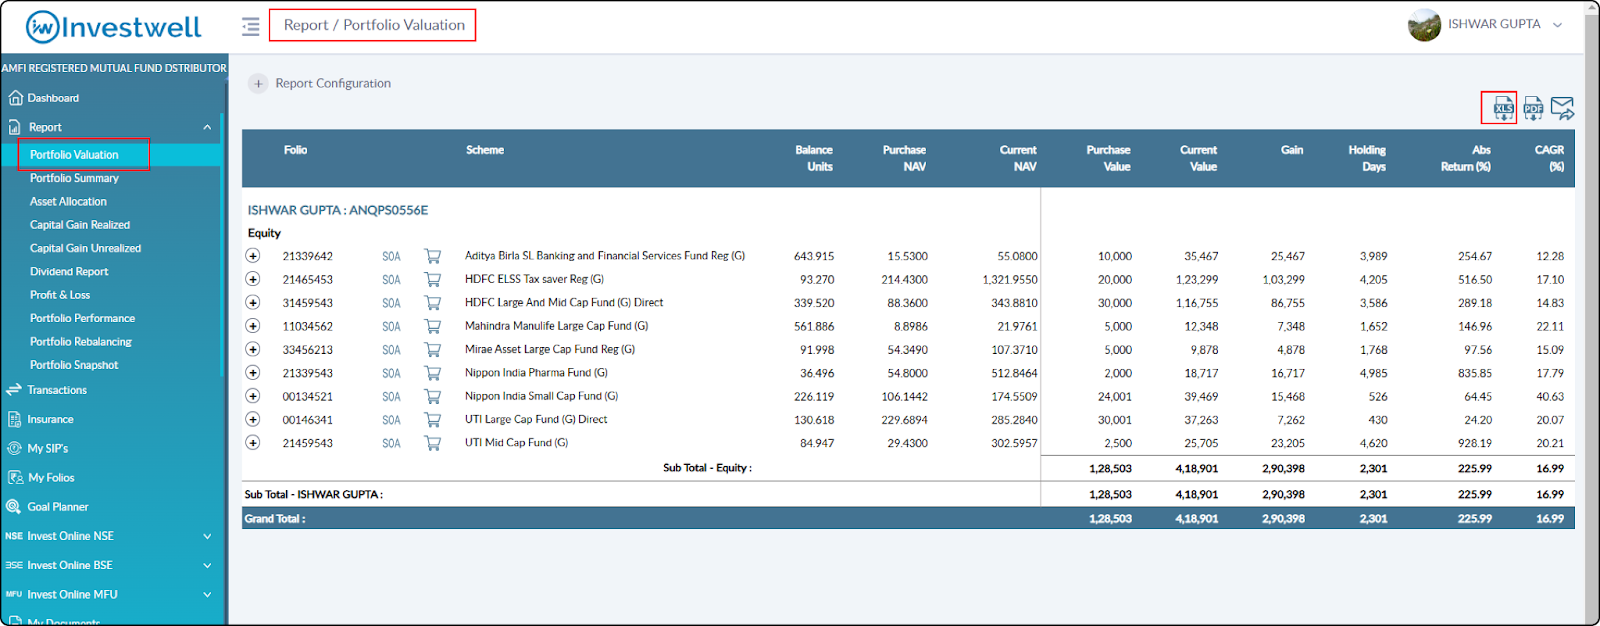
Task: Open Dividend Report
Action: (69, 272)
